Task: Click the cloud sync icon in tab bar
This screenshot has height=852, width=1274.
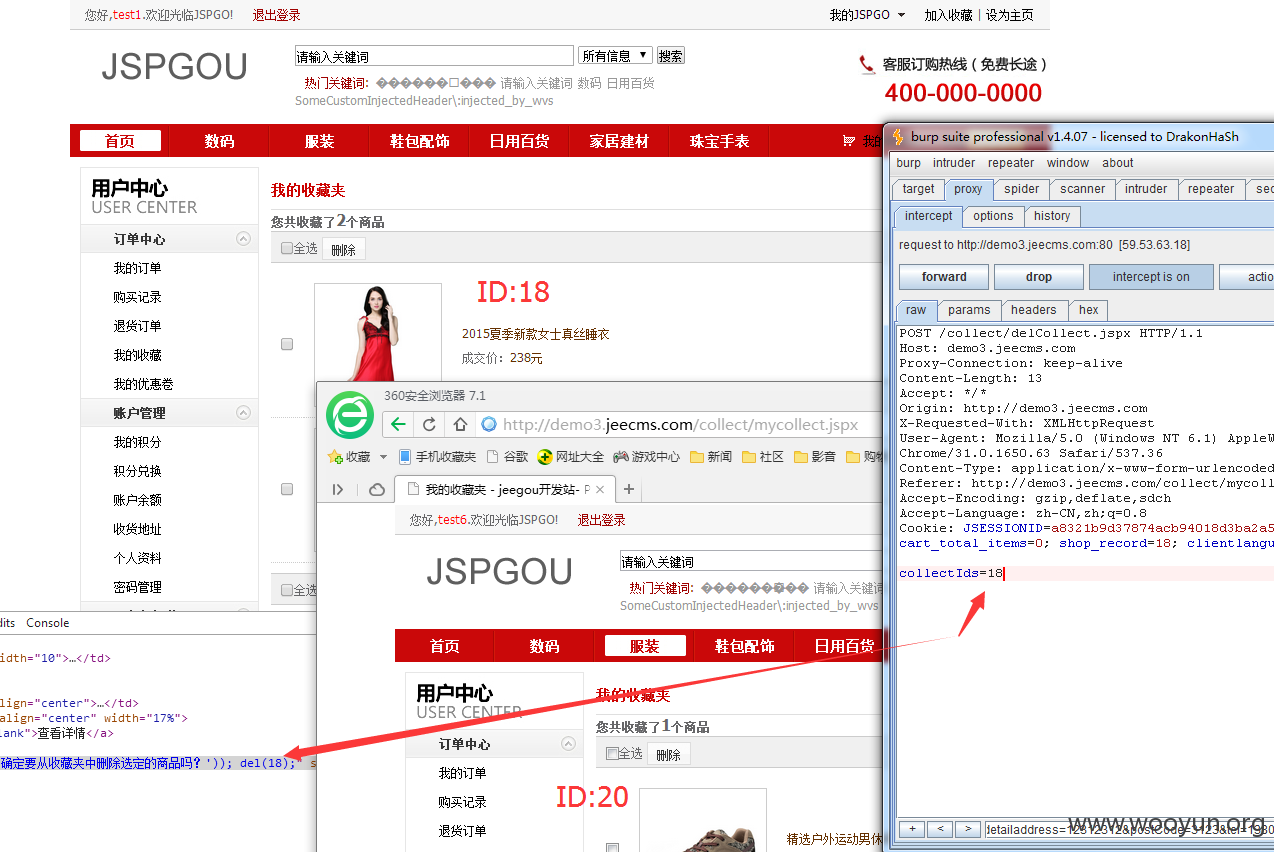Action: pyautogui.click(x=377, y=489)
